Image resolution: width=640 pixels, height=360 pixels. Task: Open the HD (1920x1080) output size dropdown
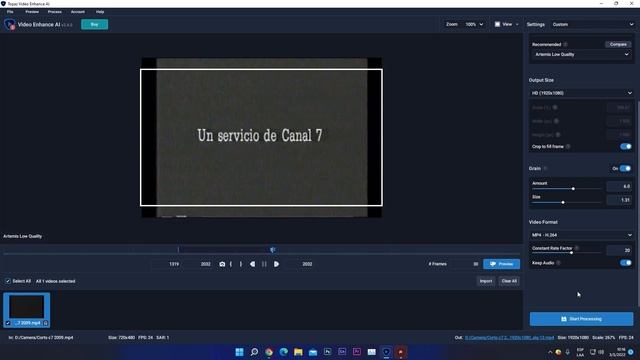[x=582, y=93]
